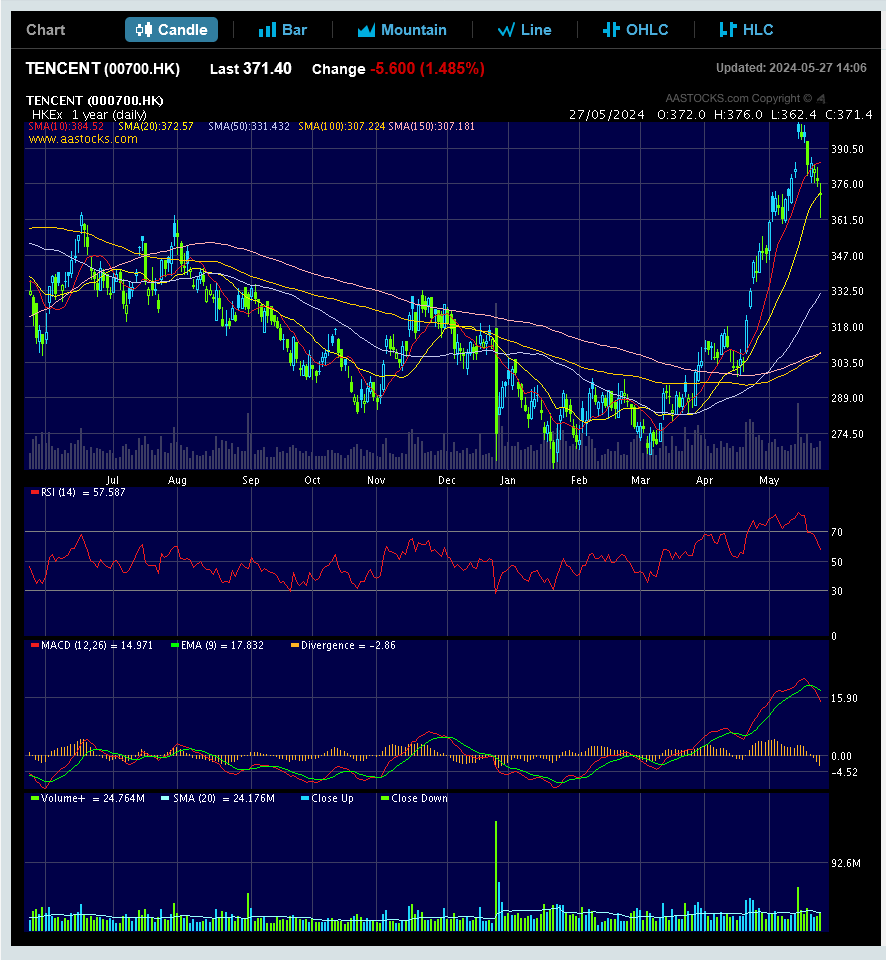This screenshot has width=886, height=960.
Task: Click the 27/05/2024 date in OHLC readout
Action: 607,114
